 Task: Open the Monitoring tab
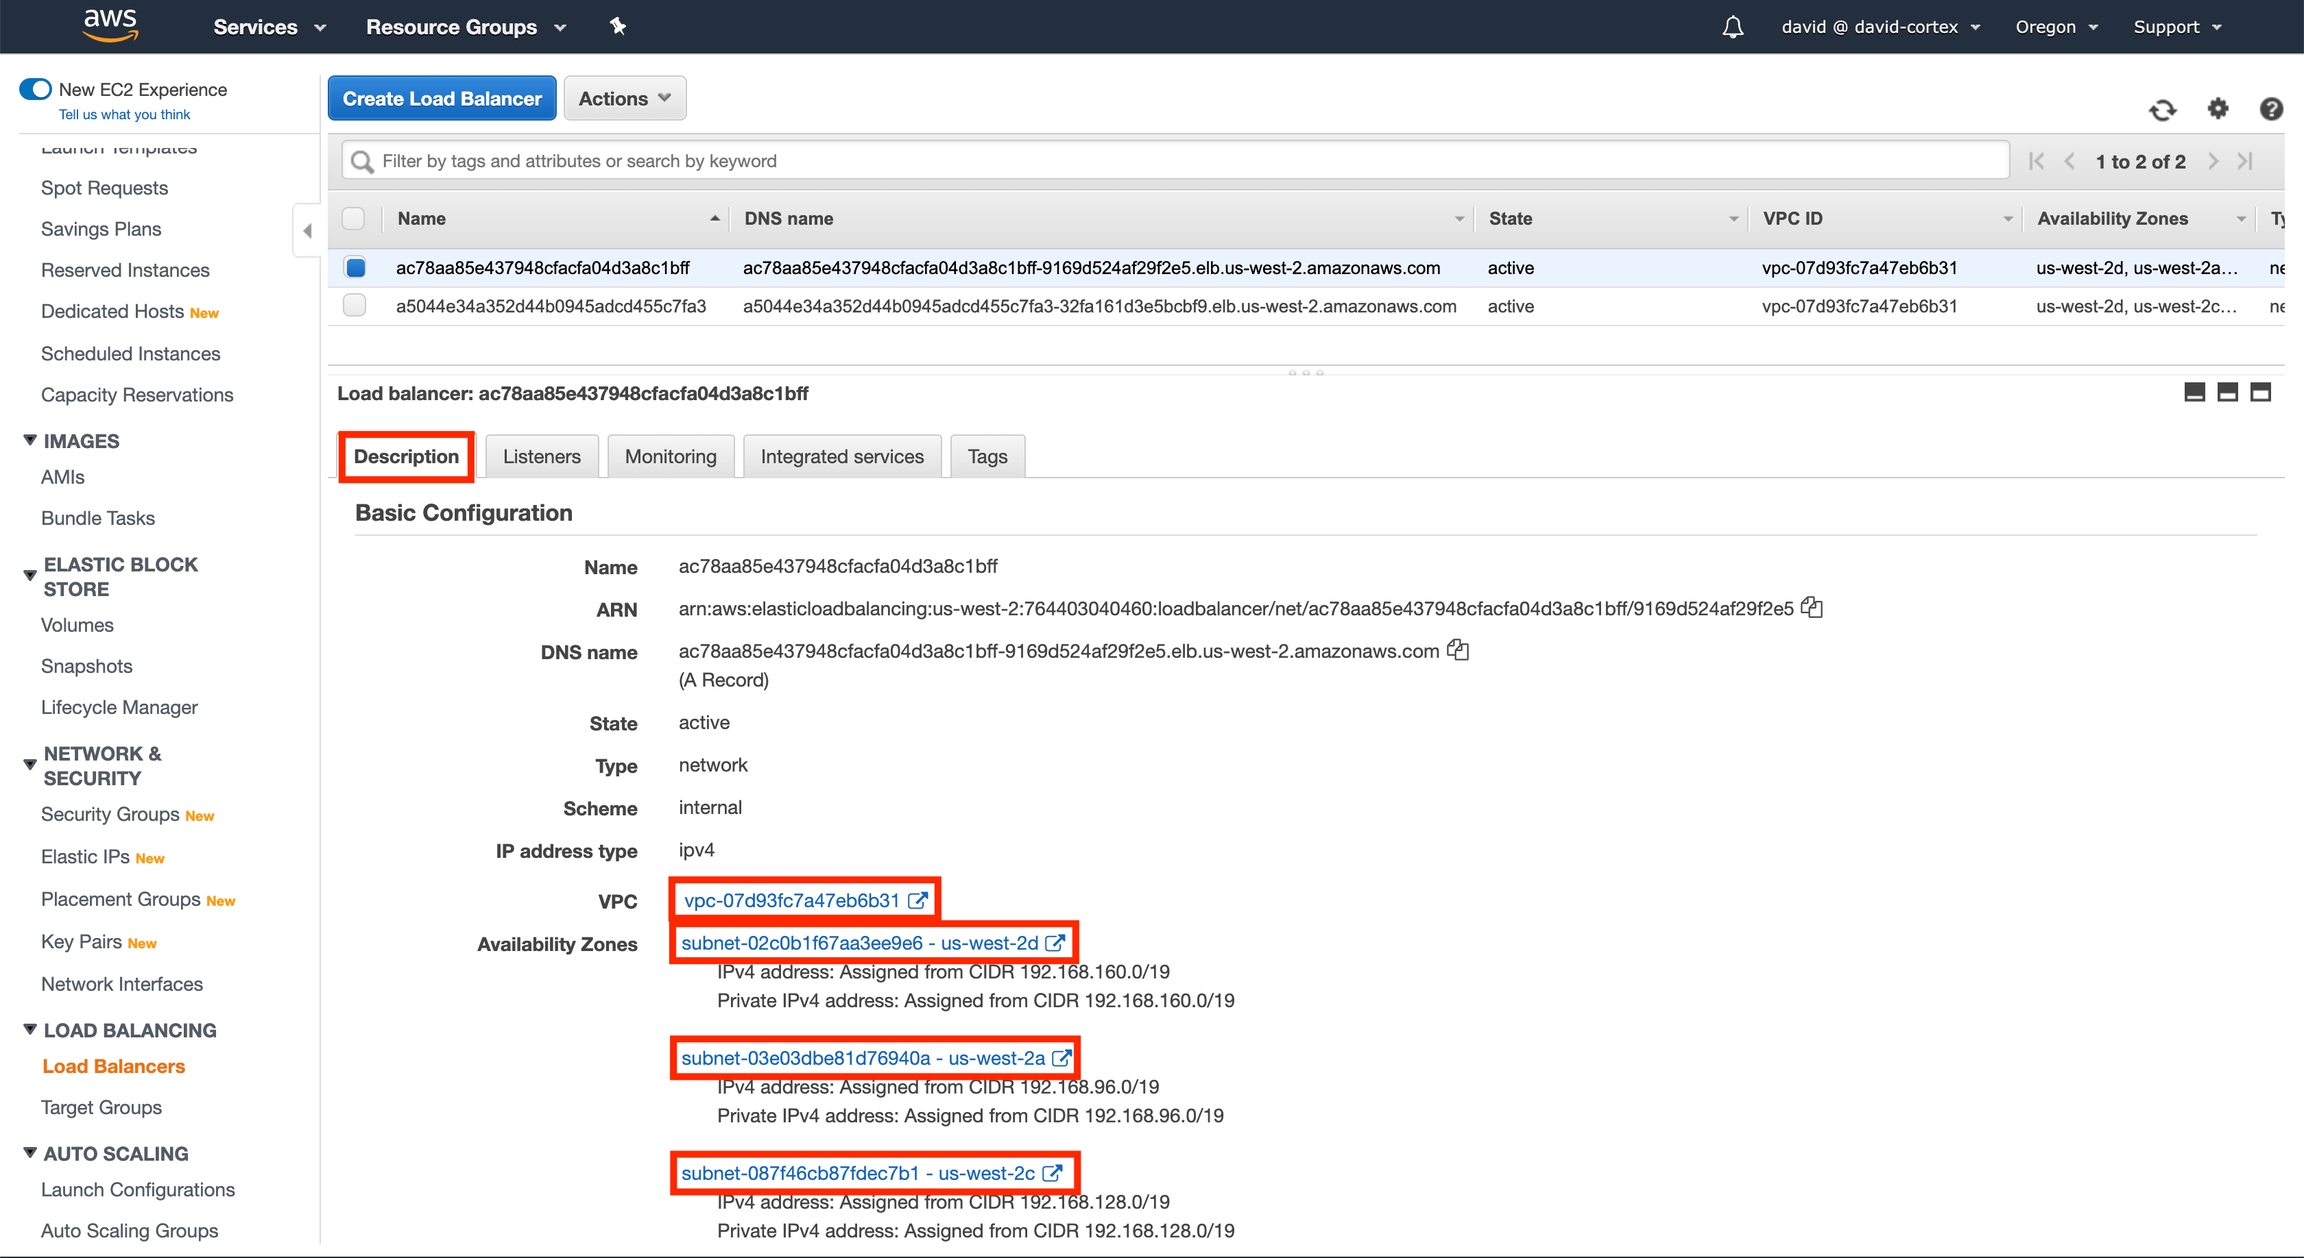(x=670, y=456)
